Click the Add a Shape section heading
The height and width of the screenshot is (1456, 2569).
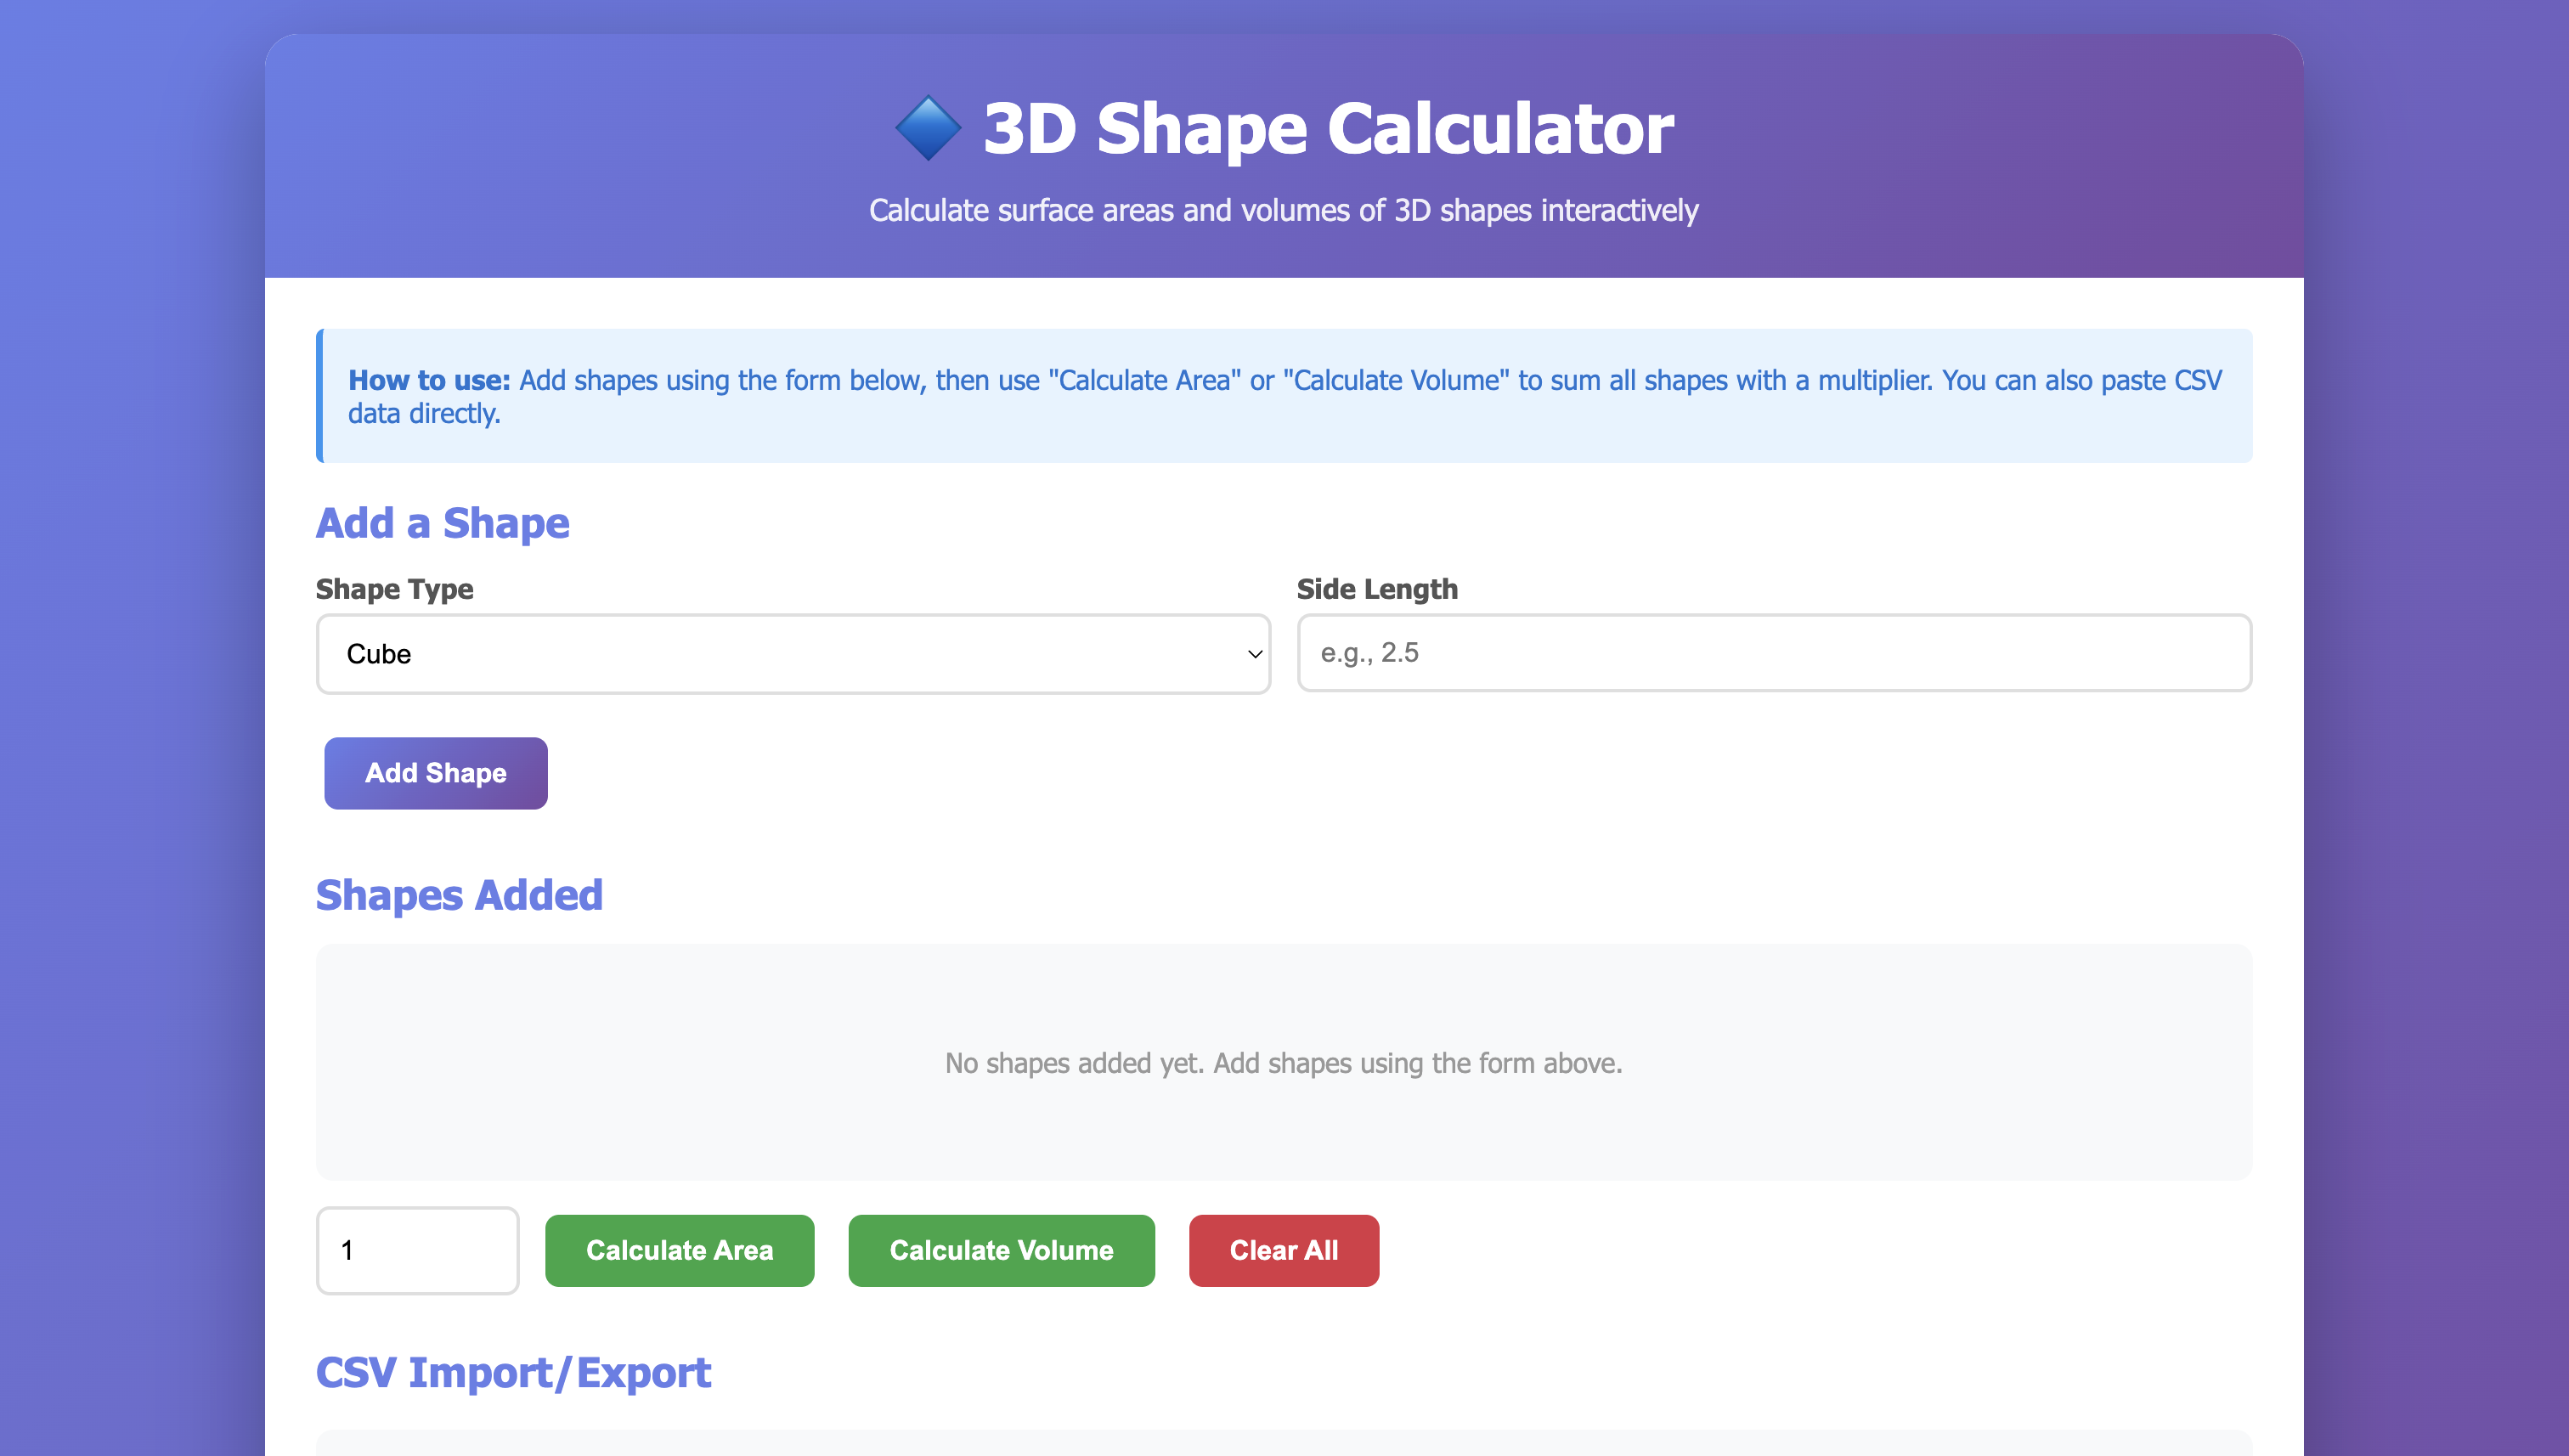click(443, 522)
